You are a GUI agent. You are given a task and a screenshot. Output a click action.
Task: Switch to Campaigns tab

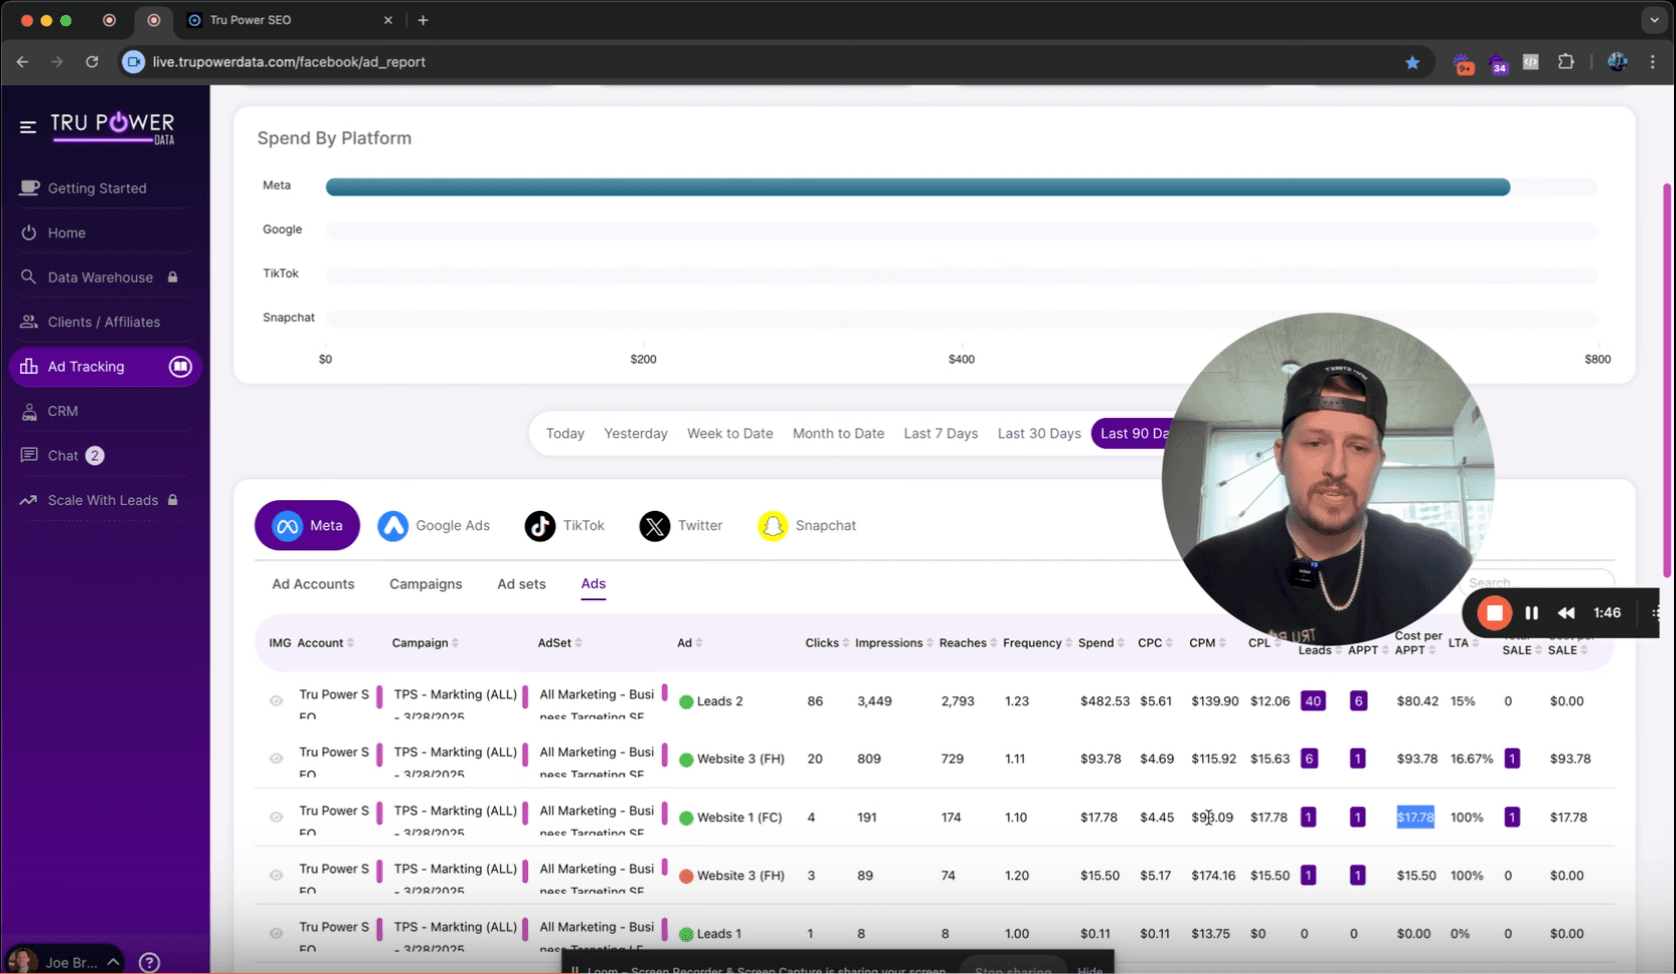tap(426, 584)
